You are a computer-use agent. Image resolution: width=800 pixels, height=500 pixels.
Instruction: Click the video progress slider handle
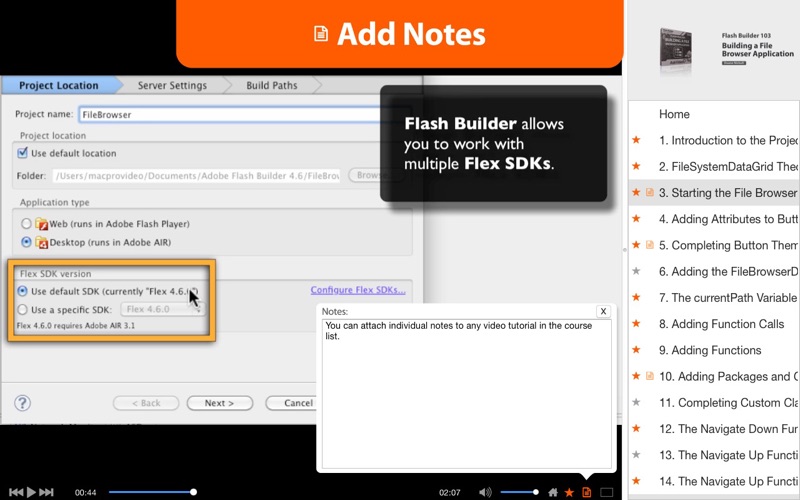click(193, 492)
